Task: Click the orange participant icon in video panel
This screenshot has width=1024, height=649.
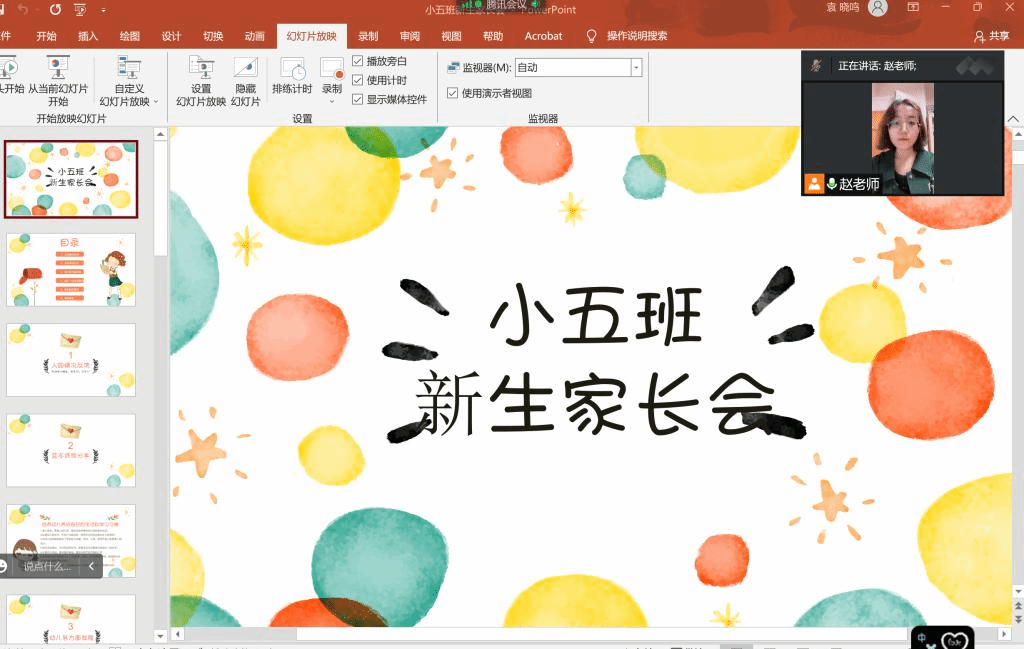Action: point(814,183)
